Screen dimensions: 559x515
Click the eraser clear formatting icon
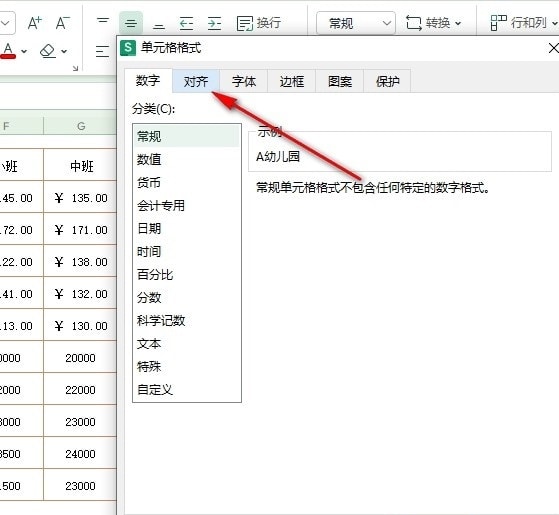click(47, 51)
